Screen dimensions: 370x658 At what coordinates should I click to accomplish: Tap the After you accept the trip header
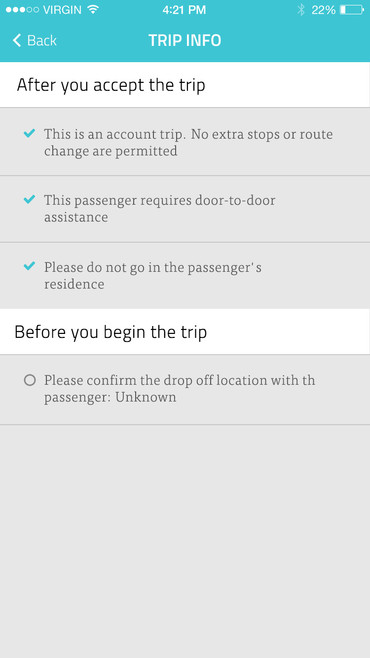point(185,85)
